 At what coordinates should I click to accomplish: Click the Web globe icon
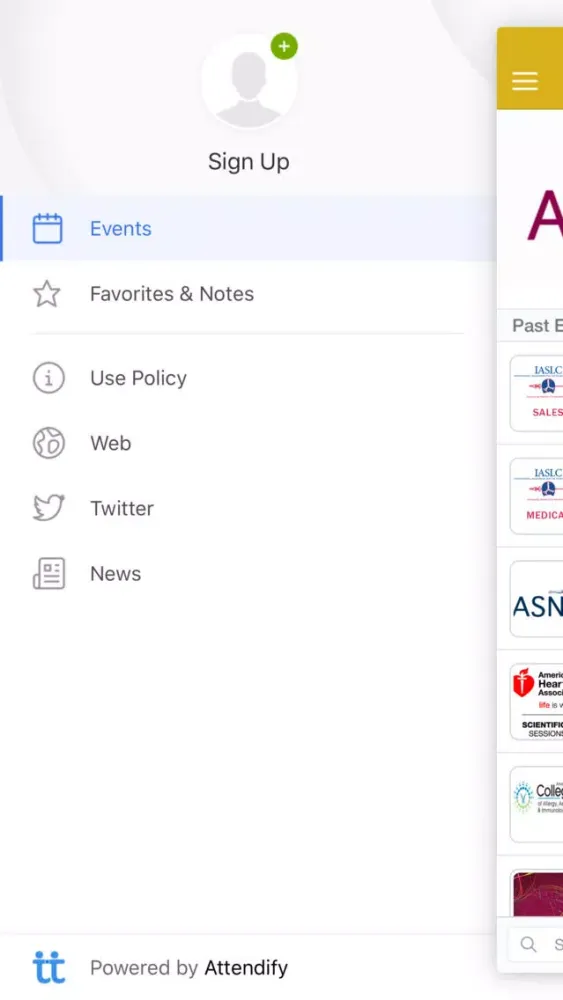point(48,443)
